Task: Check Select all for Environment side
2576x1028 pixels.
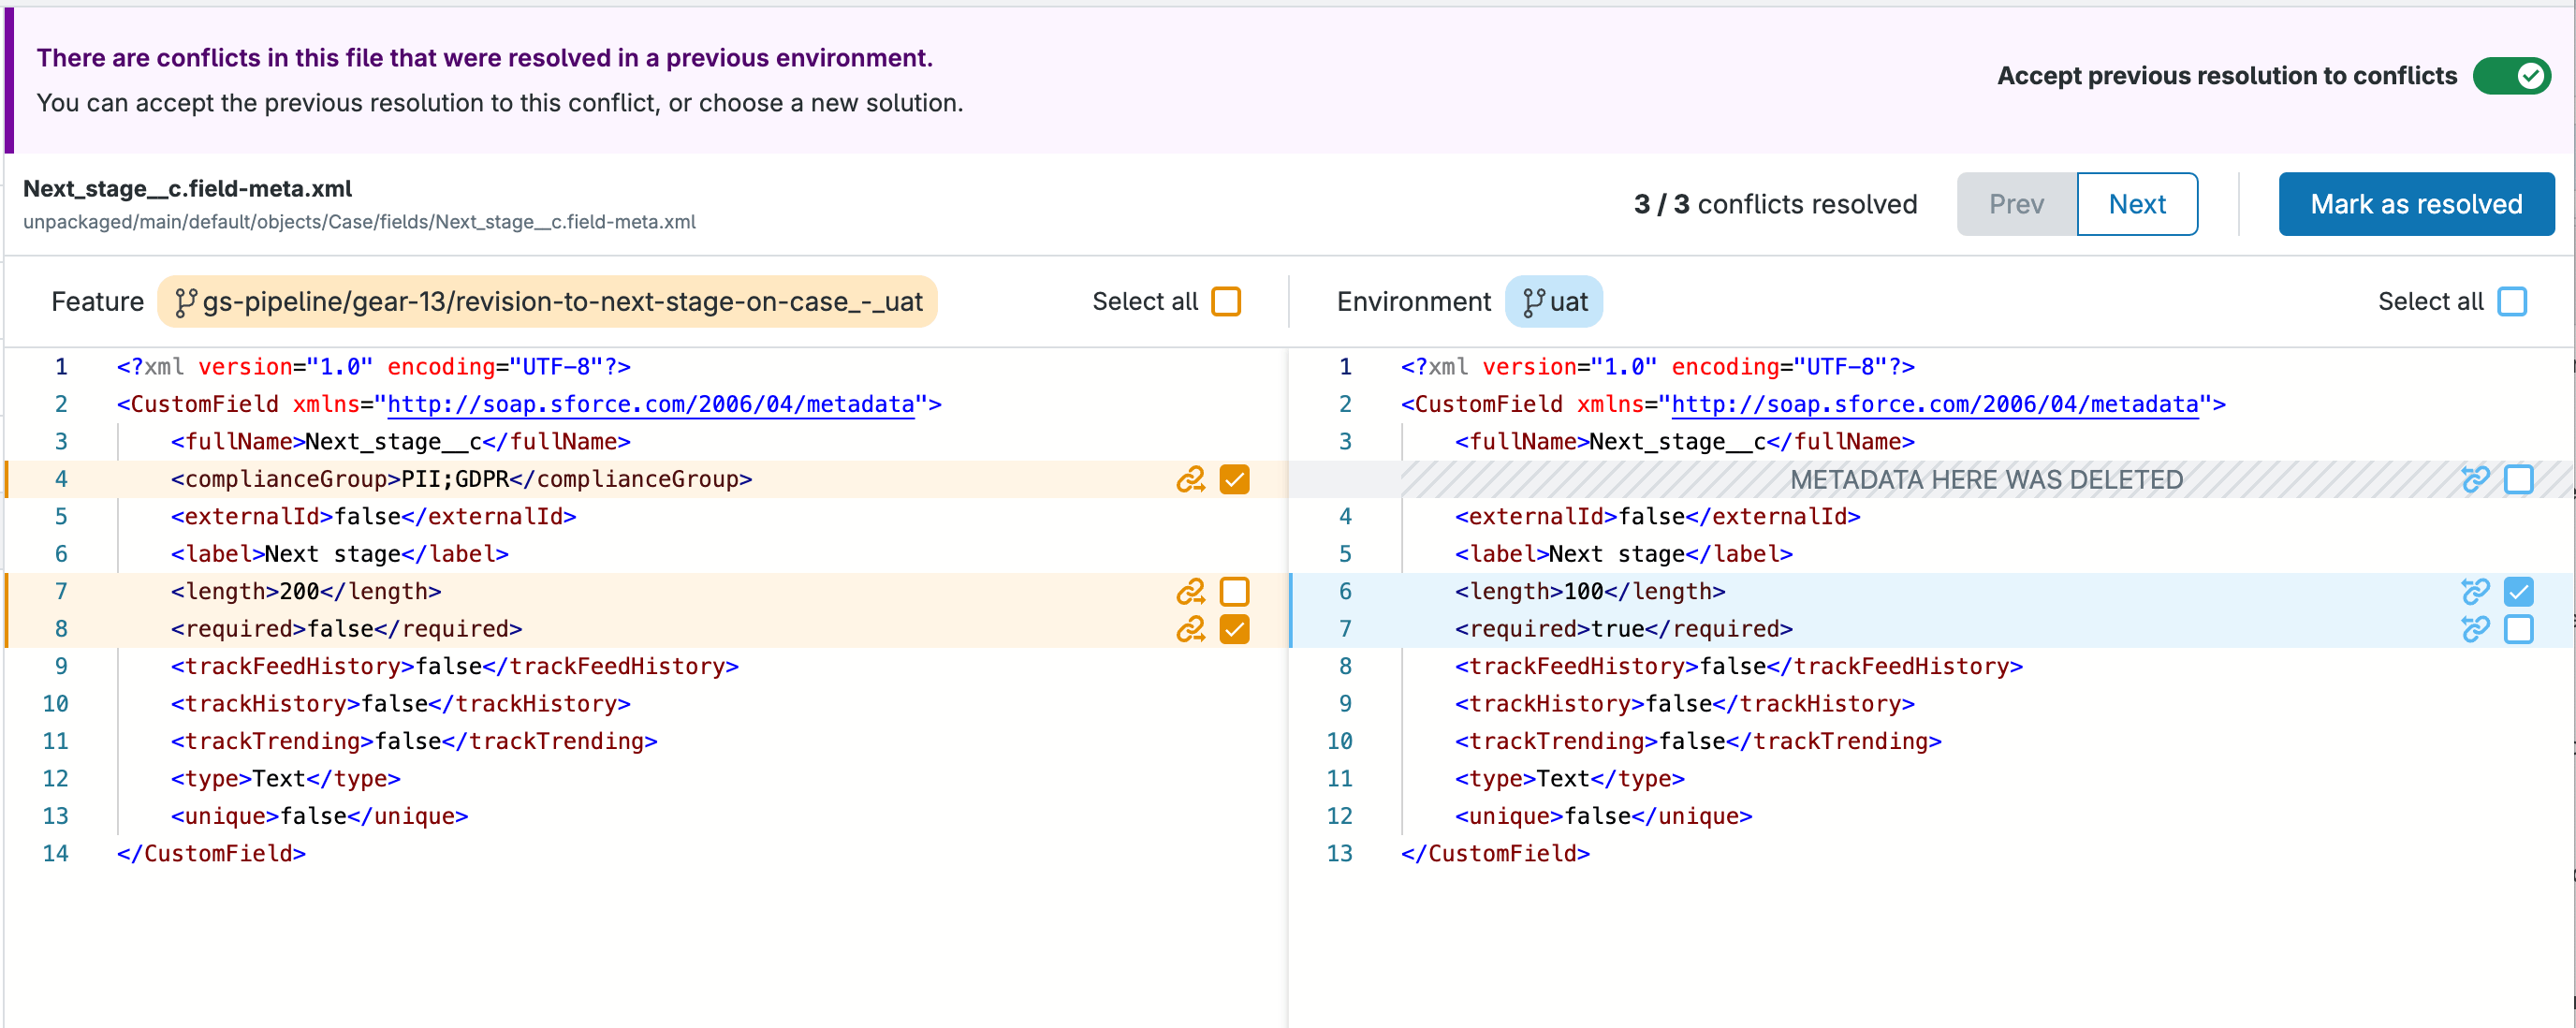Action: point(2511,302)
